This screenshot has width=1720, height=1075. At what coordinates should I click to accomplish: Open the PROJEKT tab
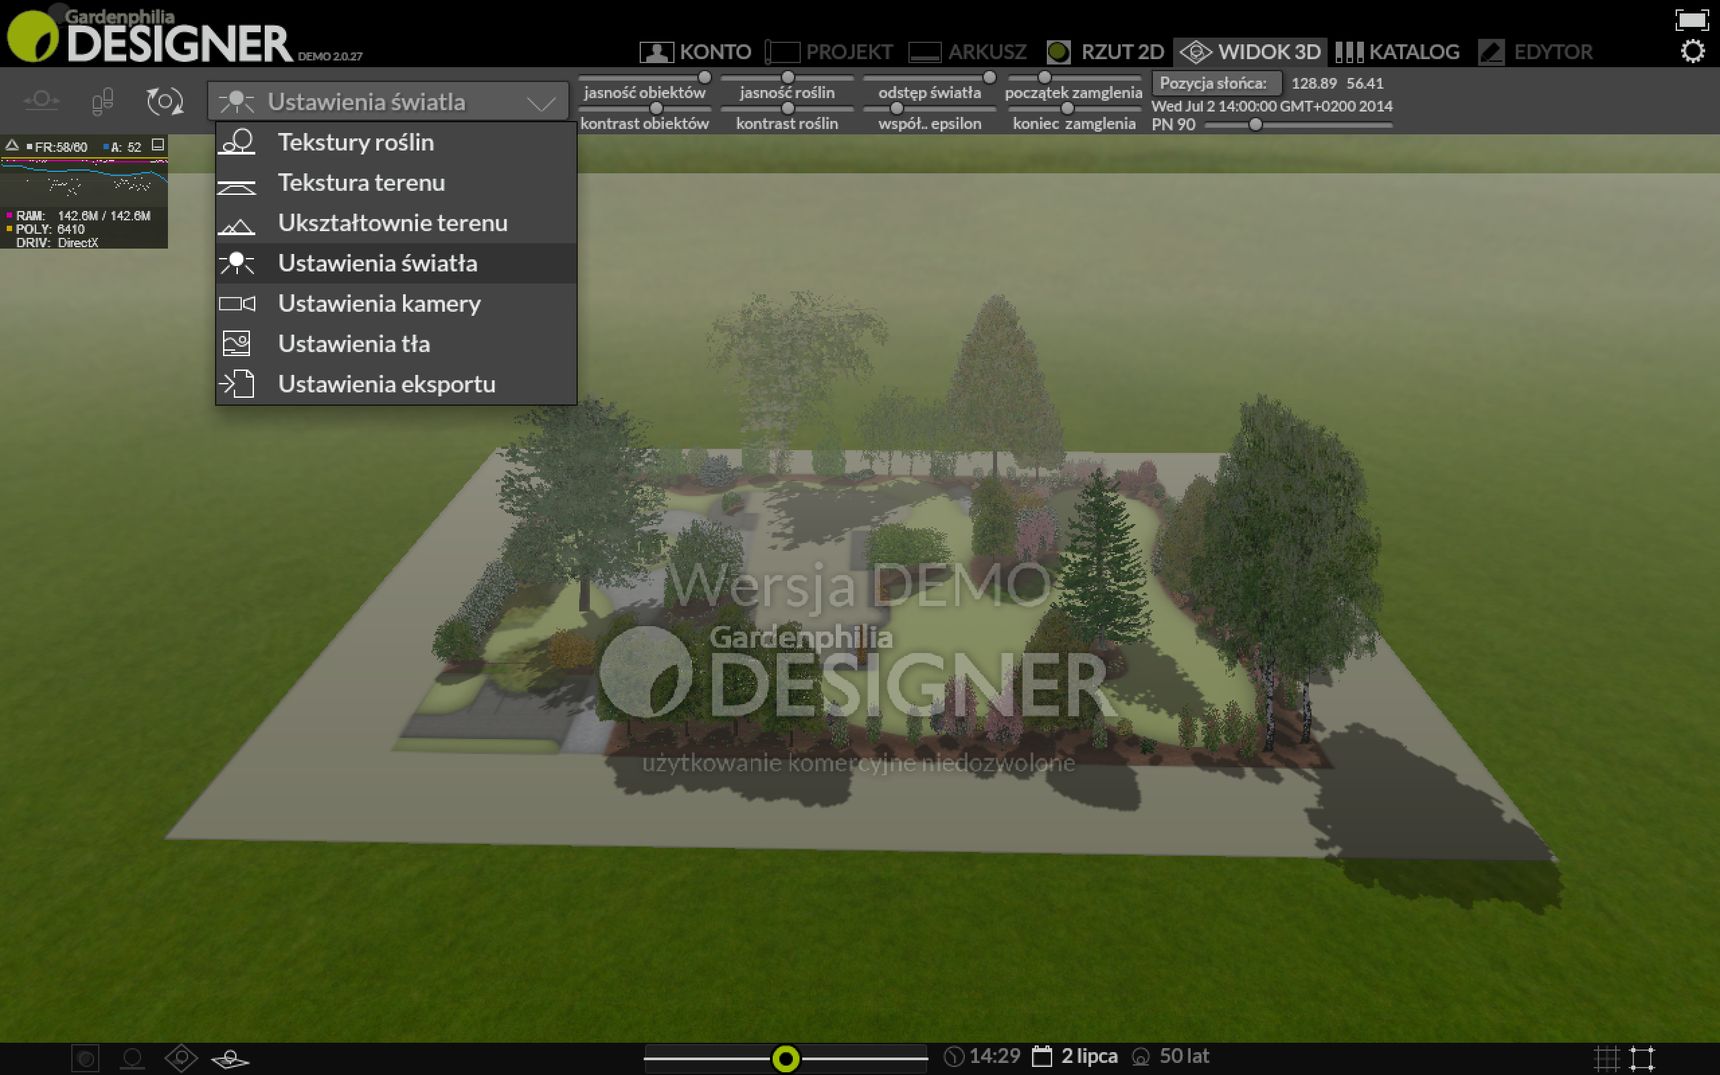pyautogui.click(x=829, y=52)
